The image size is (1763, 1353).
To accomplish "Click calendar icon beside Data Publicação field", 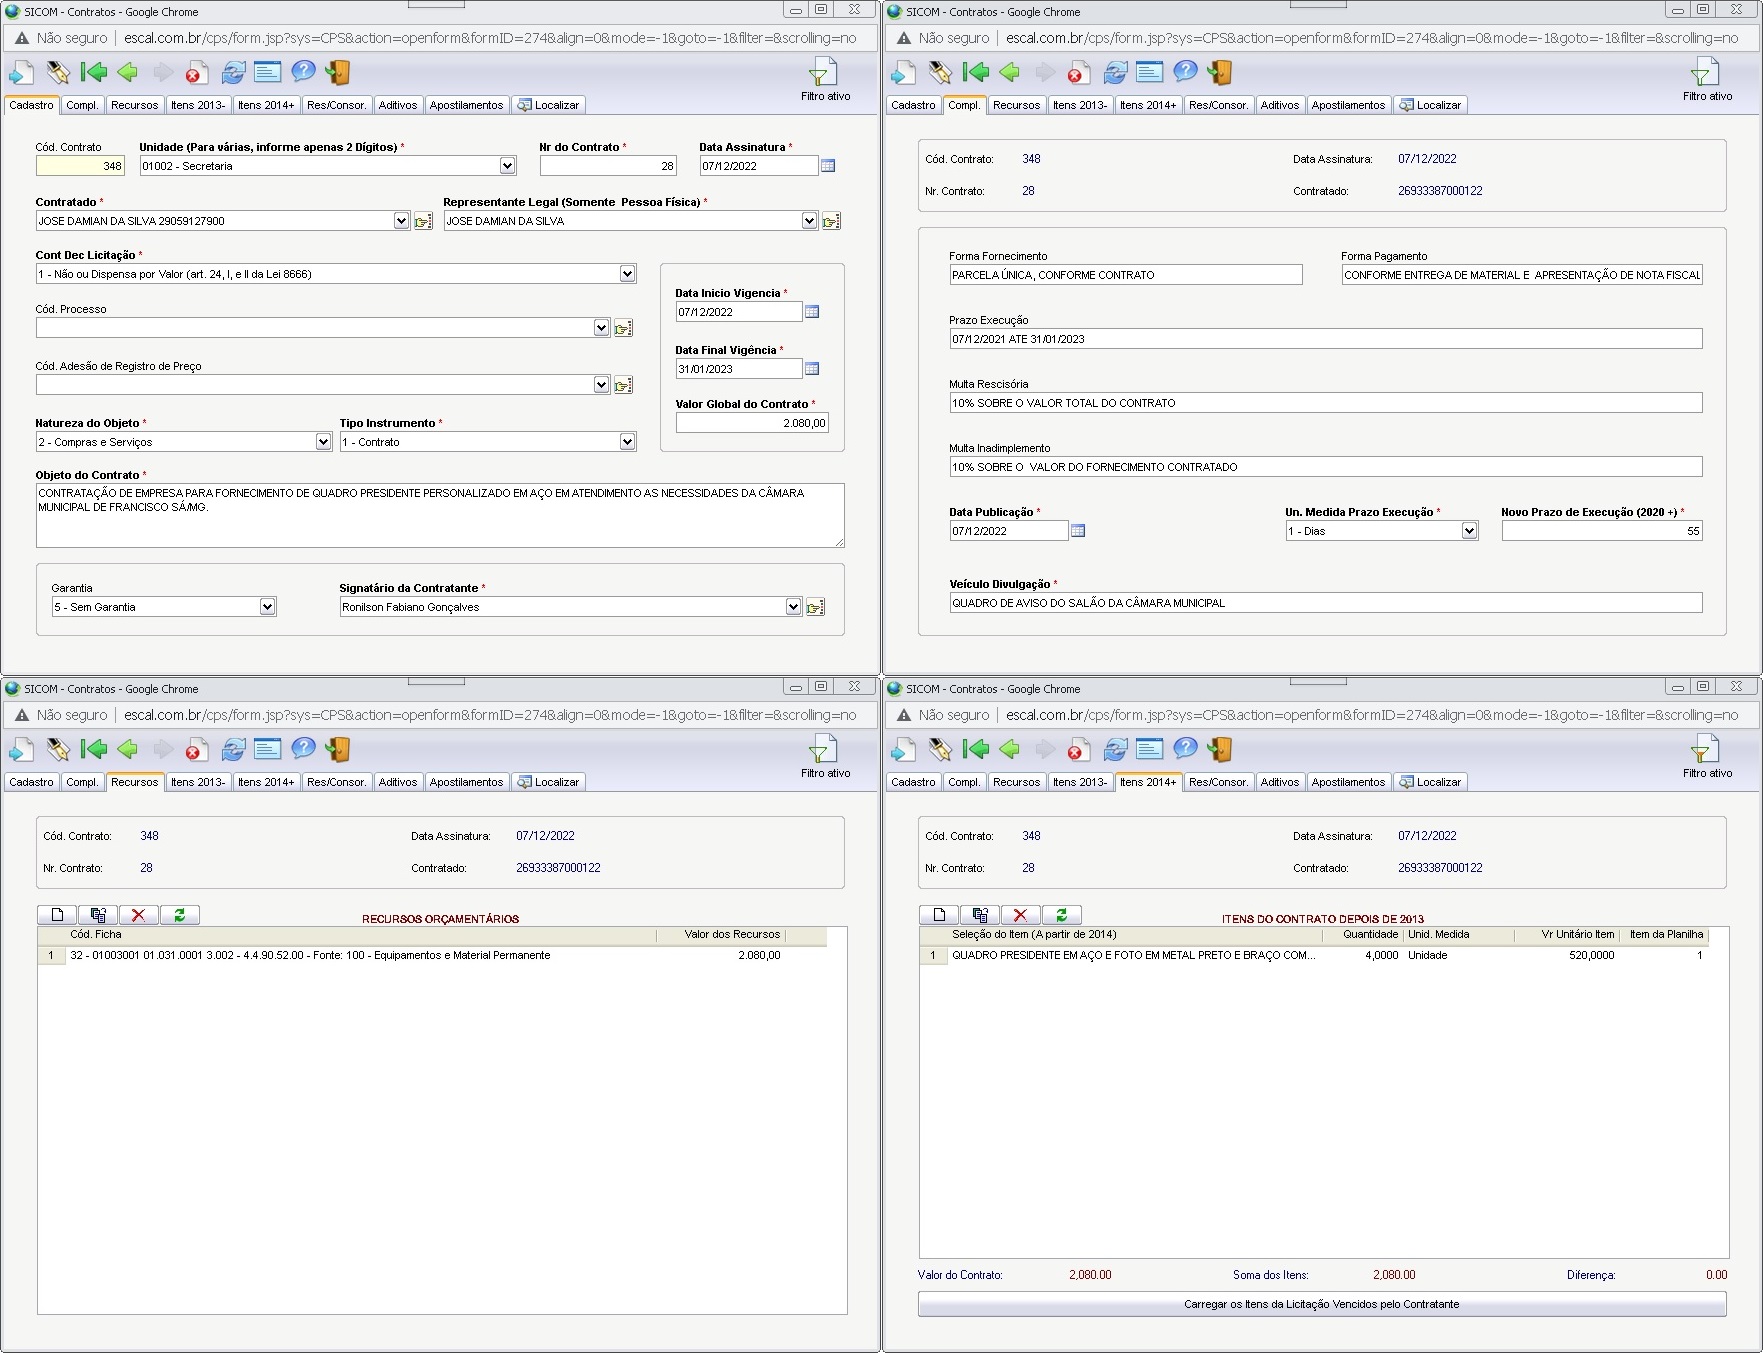I will [1078, 531].
